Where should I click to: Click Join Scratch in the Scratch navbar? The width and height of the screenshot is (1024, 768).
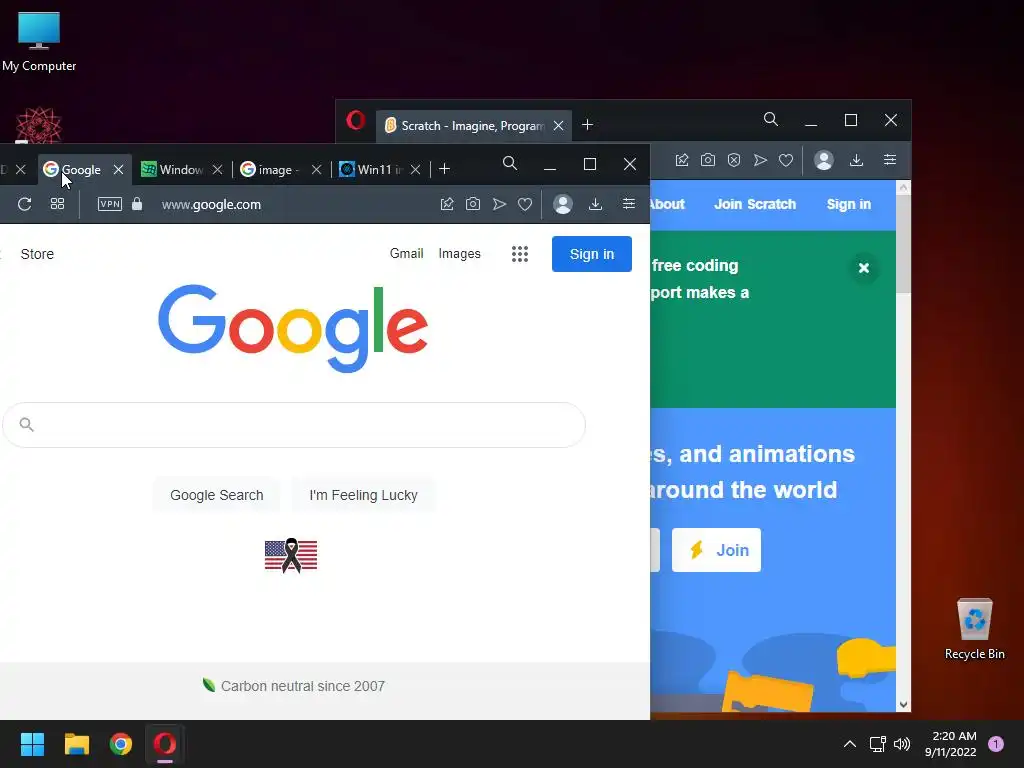click(x=755, y=204)
